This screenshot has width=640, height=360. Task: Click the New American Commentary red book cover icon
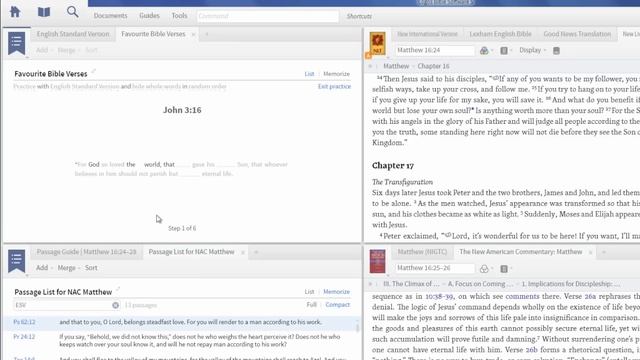tap(377, 261)
